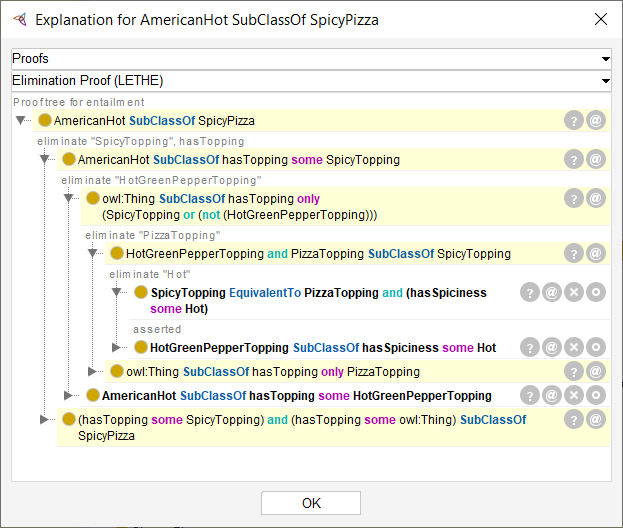Expand the HotGreenPepperTopping SubClassOf hasSpiciness node
623x528 pixels.
click(116, 348)
